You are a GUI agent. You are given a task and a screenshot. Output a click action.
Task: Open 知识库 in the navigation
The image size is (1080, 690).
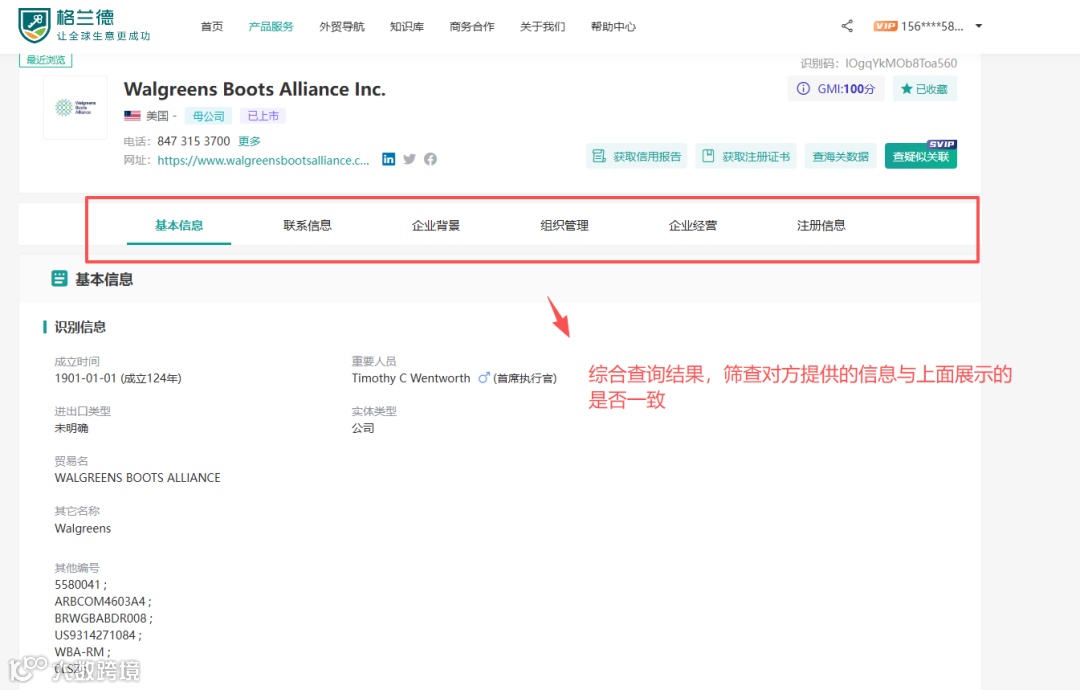406,27
